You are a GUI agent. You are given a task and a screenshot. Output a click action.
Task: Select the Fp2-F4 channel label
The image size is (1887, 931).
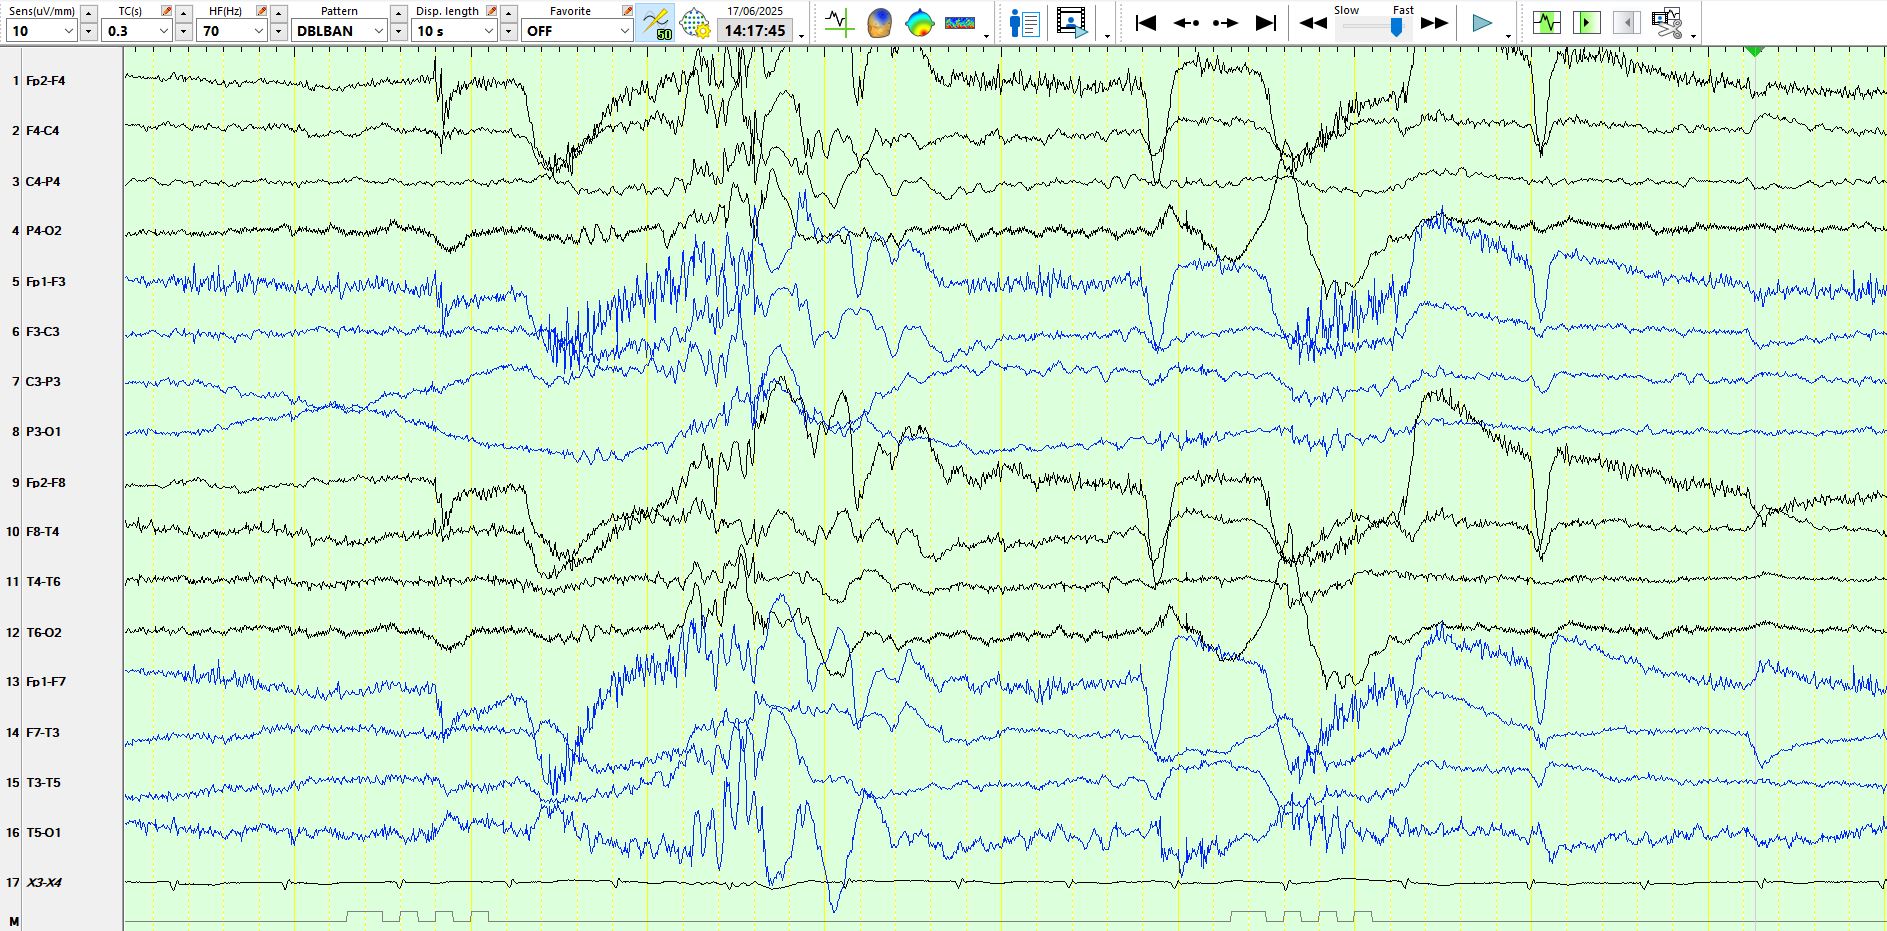tap(46, 80)
